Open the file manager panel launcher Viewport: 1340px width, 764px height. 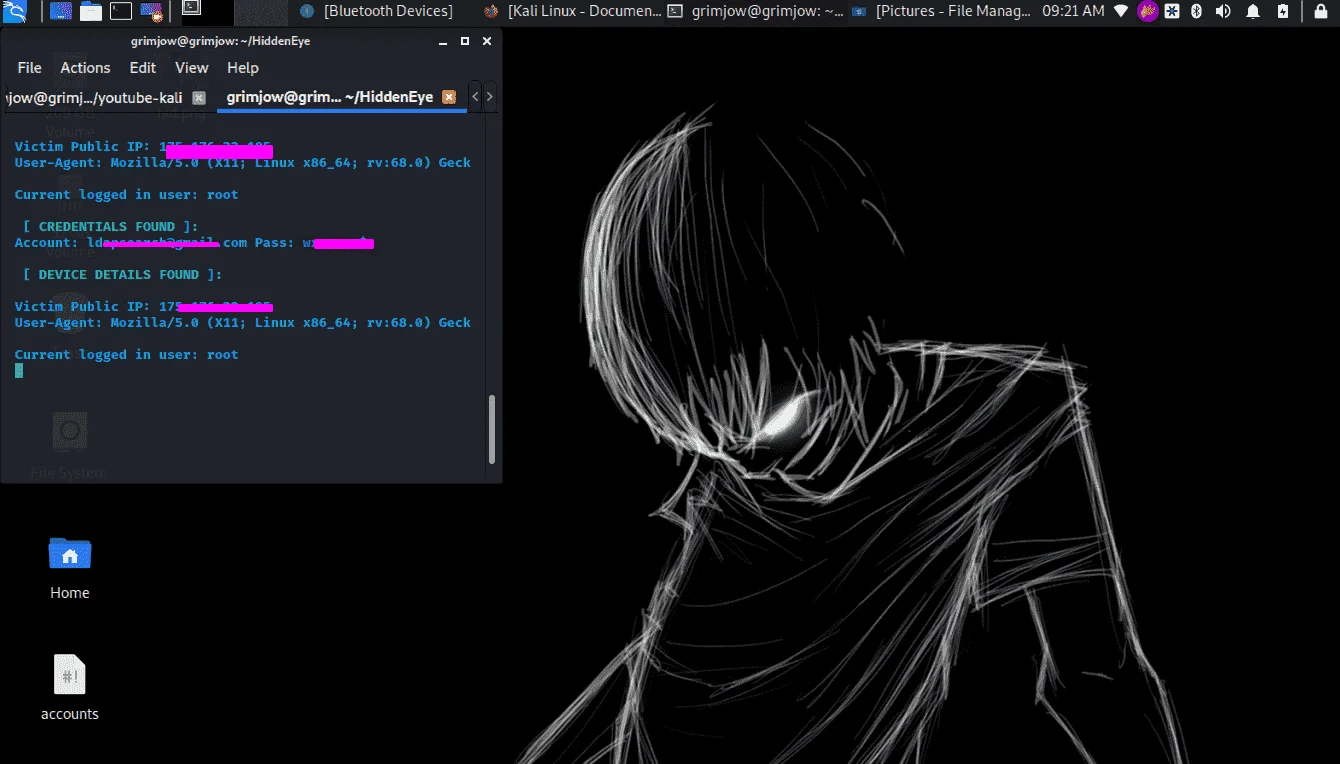coord(91,12)
